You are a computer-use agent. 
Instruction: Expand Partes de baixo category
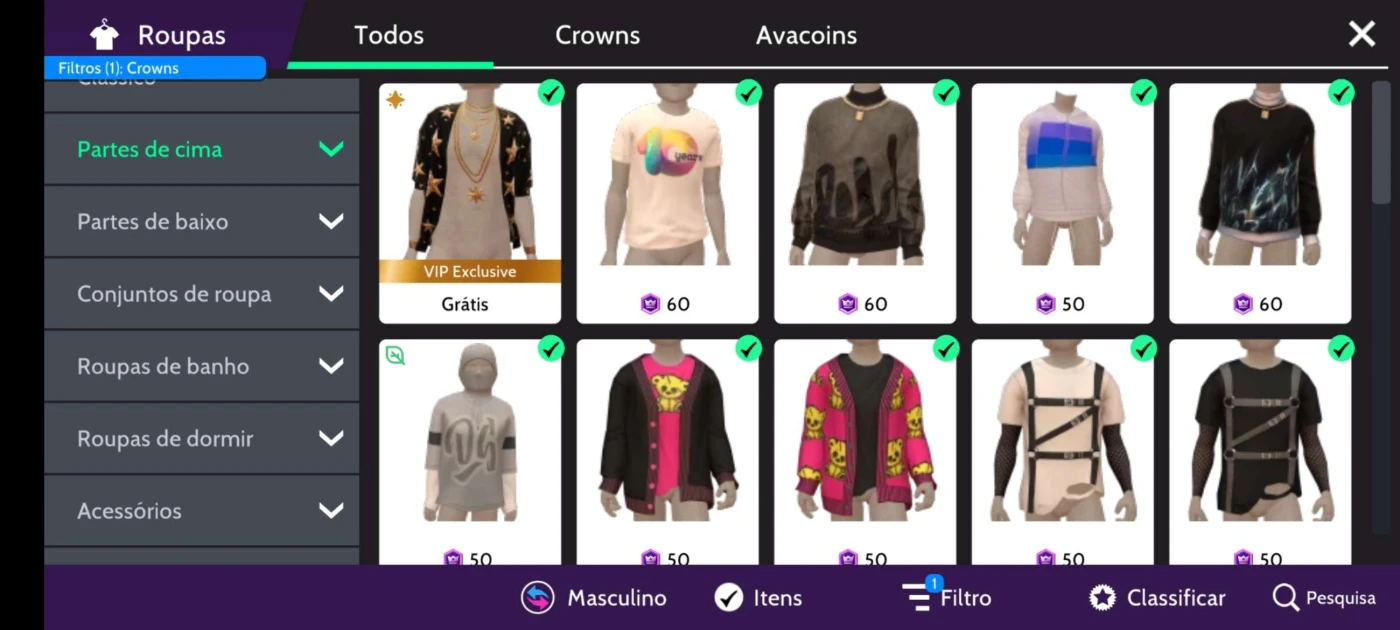point(201,222)
